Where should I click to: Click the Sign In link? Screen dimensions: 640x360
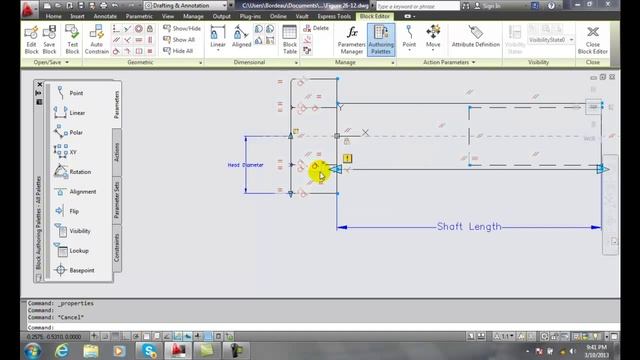pyautogui.click(x=491, y=6)
